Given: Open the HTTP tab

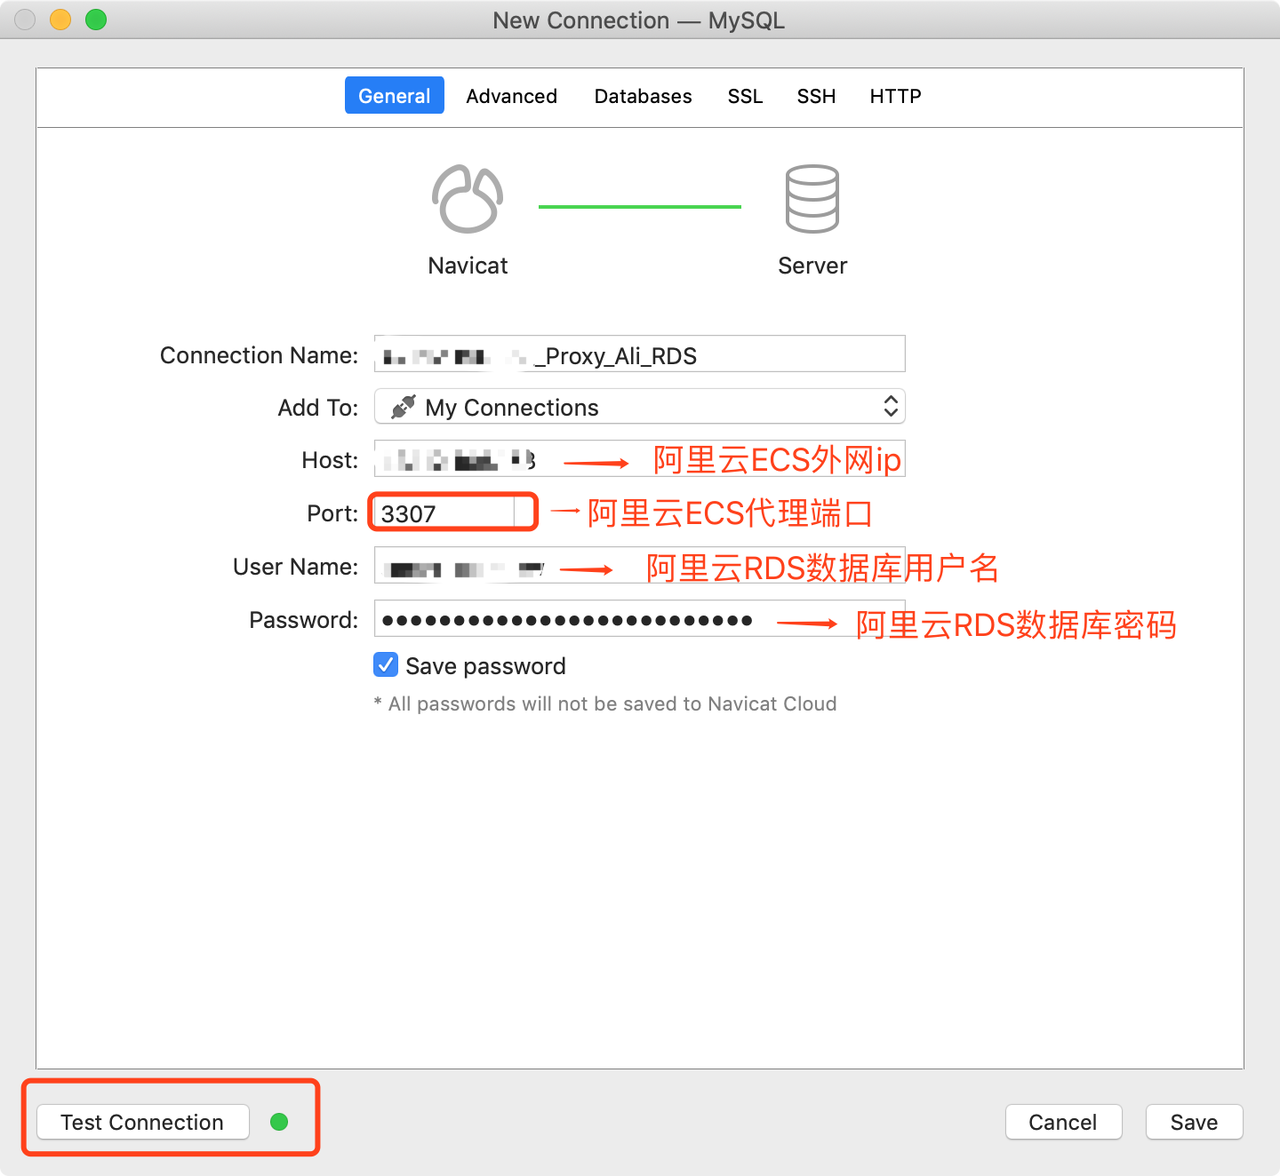Looking at the screenshot, I should tap(894, 96).
